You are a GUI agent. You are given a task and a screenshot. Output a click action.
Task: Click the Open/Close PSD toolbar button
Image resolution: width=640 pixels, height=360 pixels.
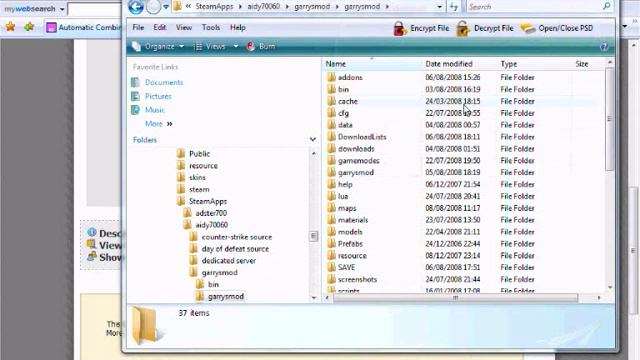click(557, 28)
